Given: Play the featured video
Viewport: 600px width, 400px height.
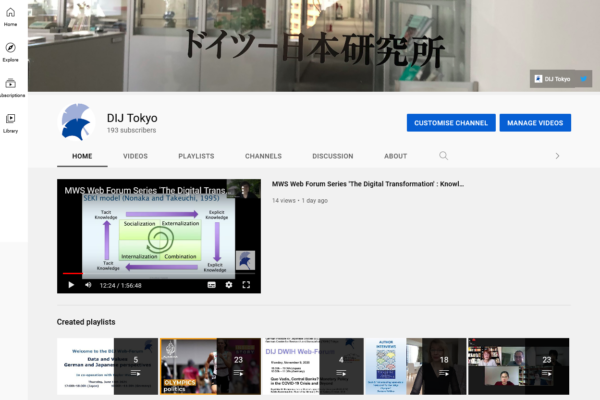Looking at the screenshot, I should click(x=71, y=285).
